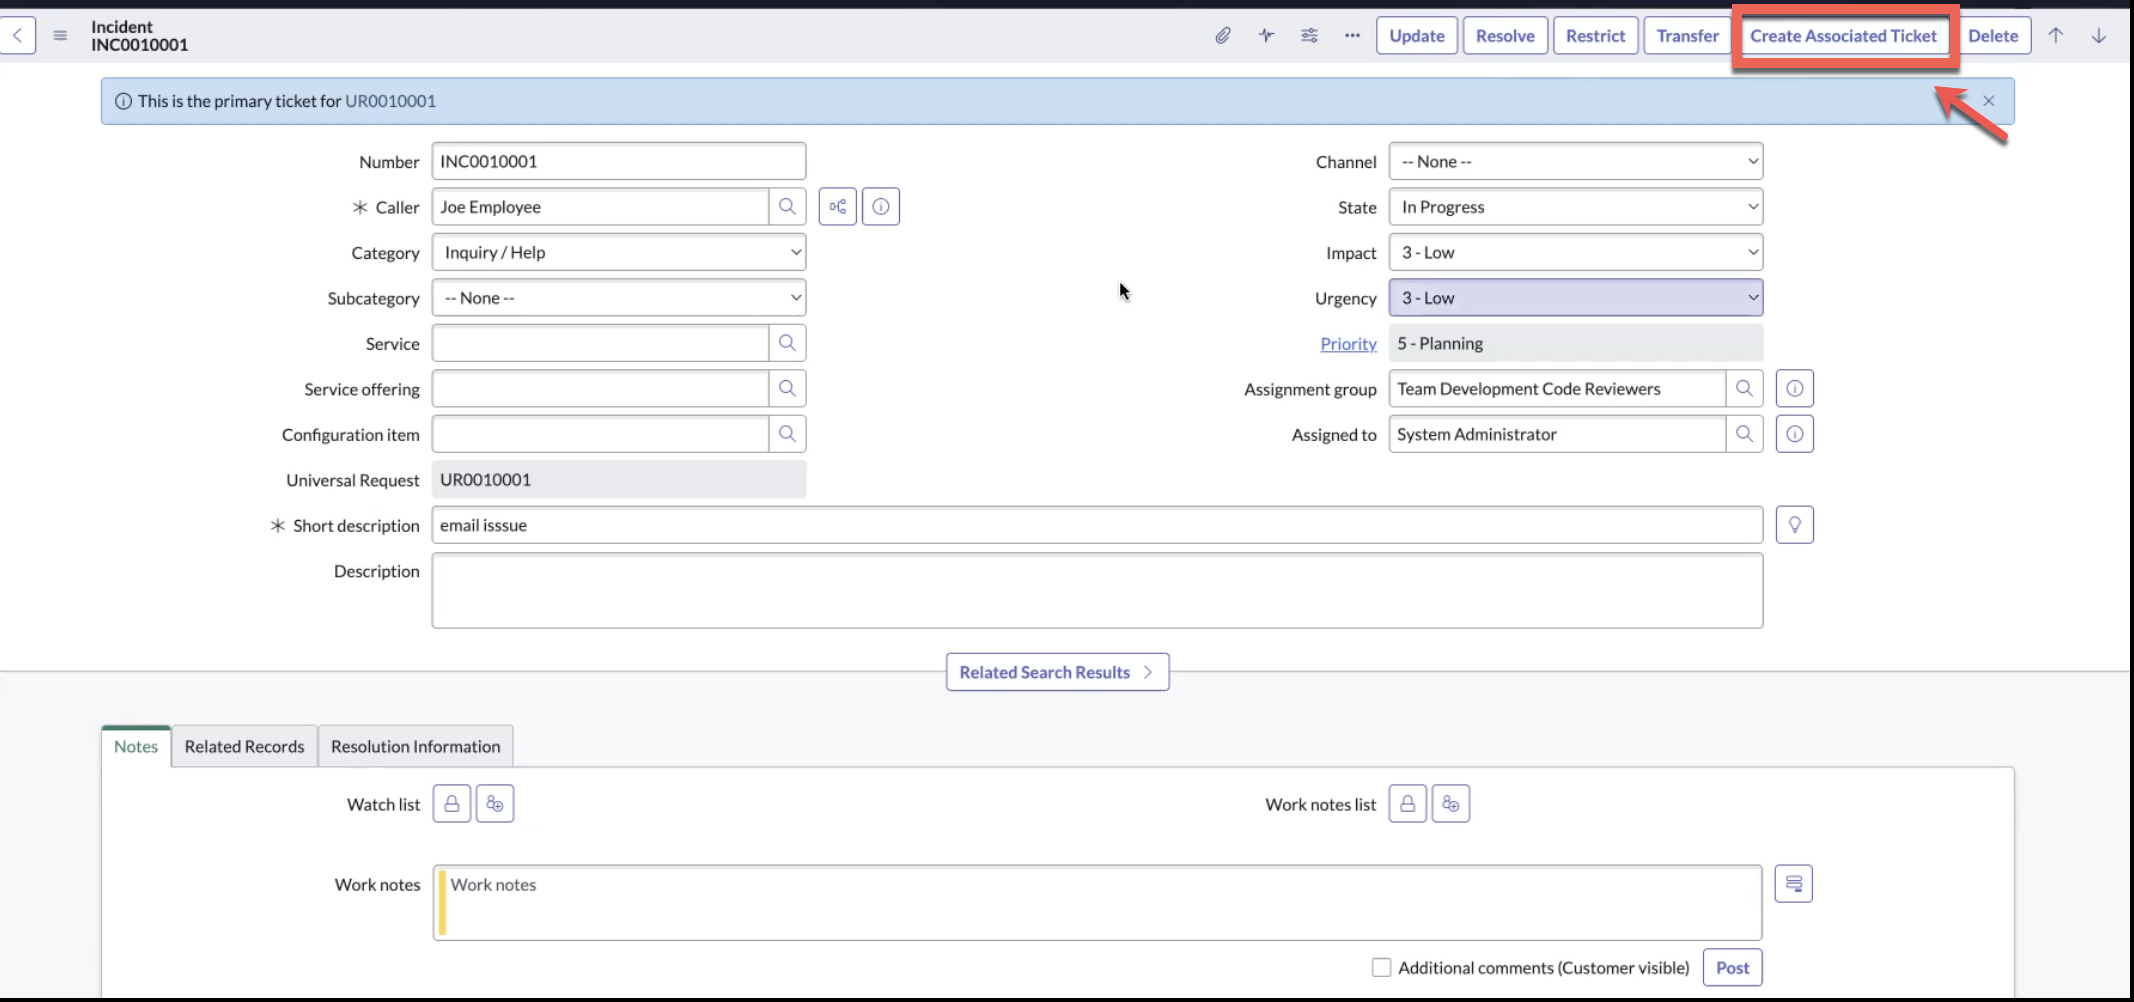Switch to the Related Records tab
The height and width of the screenshot is (1002, 2134).
(244, 746)
